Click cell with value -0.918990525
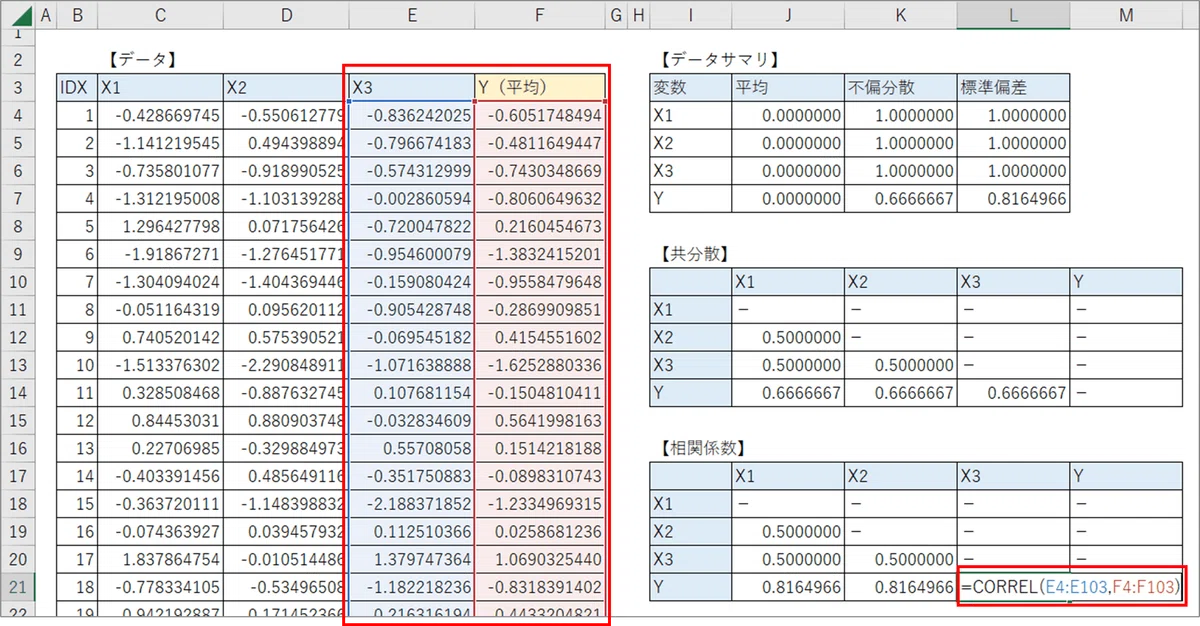This screenshot has height=626, width=1200. (287, 171)
